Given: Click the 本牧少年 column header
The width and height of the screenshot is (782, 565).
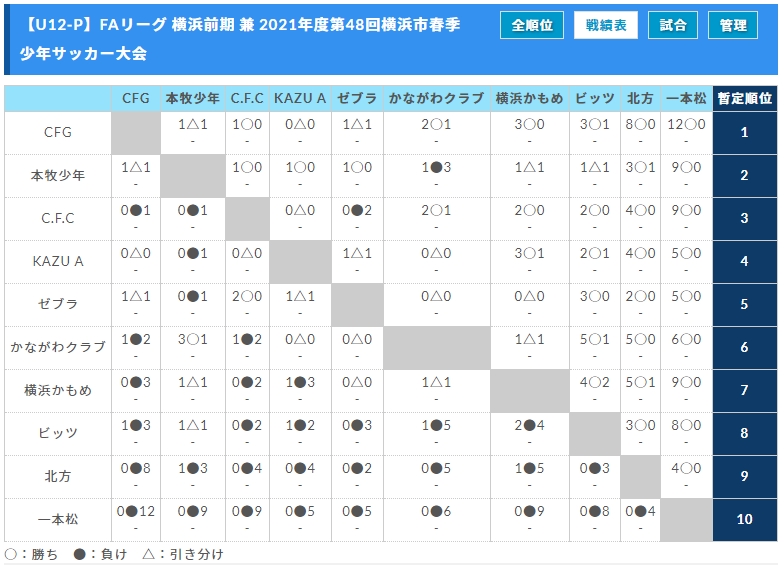Looking at the screenshot, I should 193,99.
